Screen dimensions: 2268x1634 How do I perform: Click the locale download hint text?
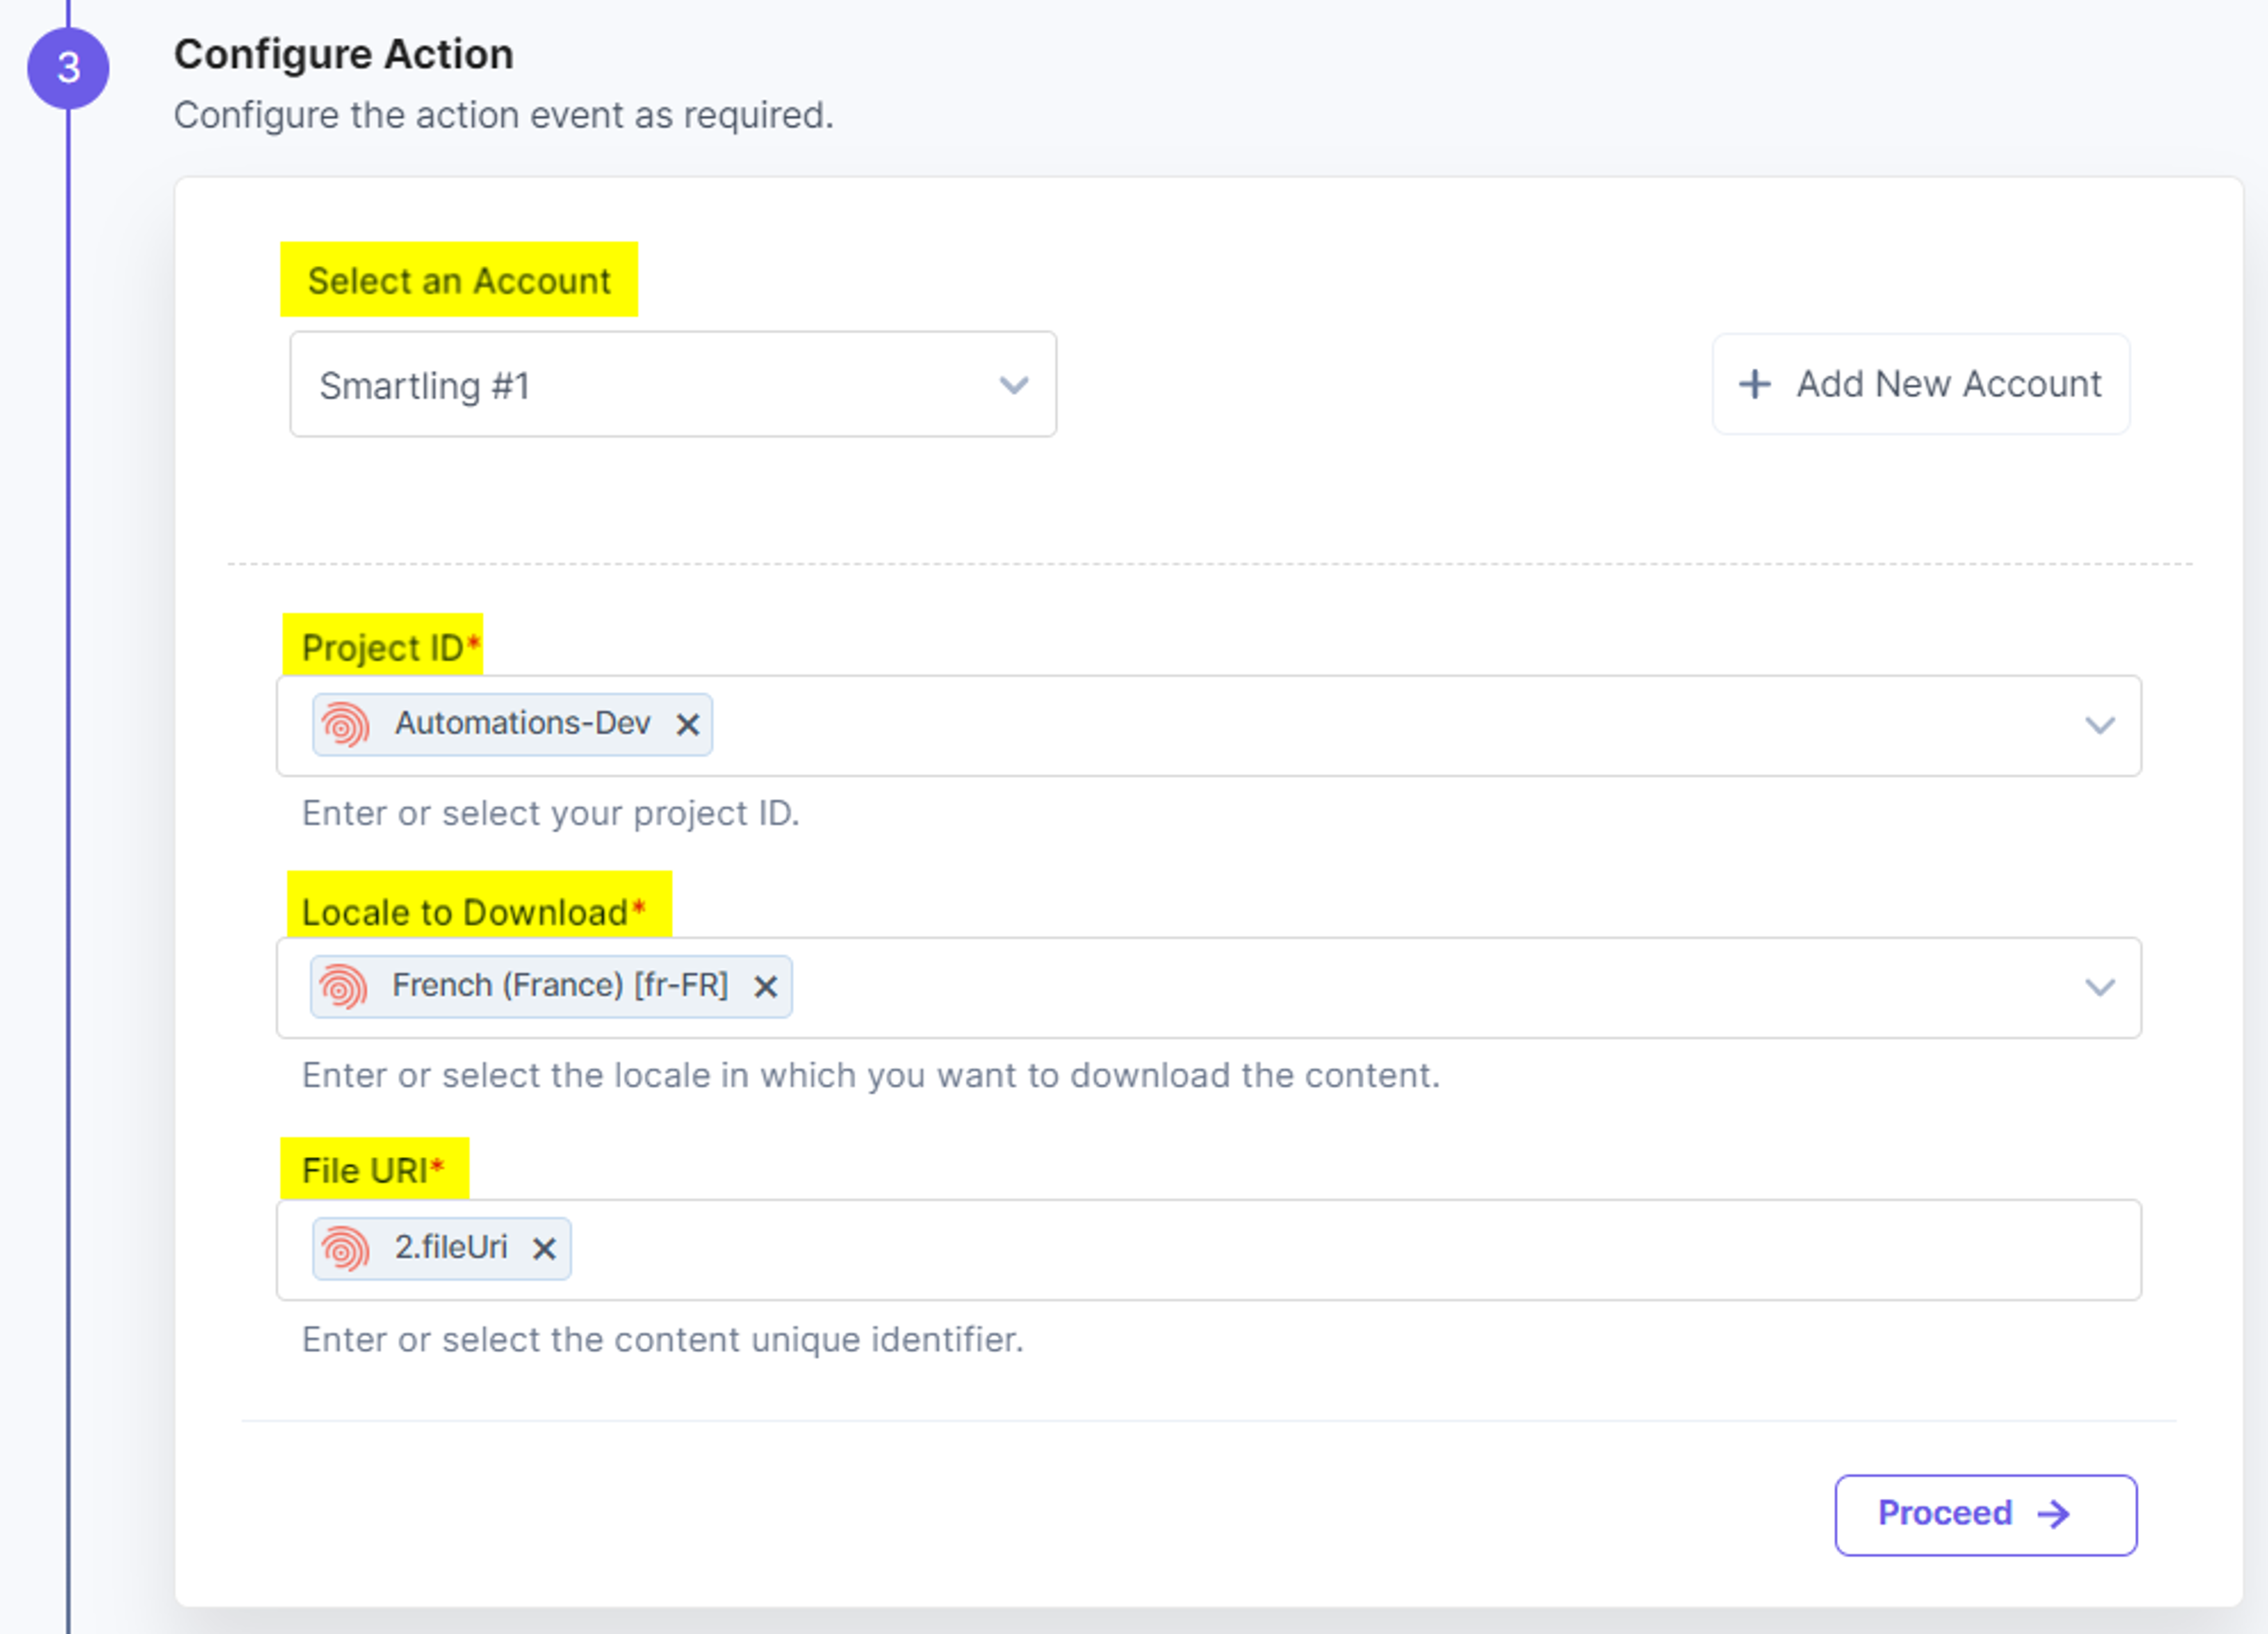[871, 1075]
